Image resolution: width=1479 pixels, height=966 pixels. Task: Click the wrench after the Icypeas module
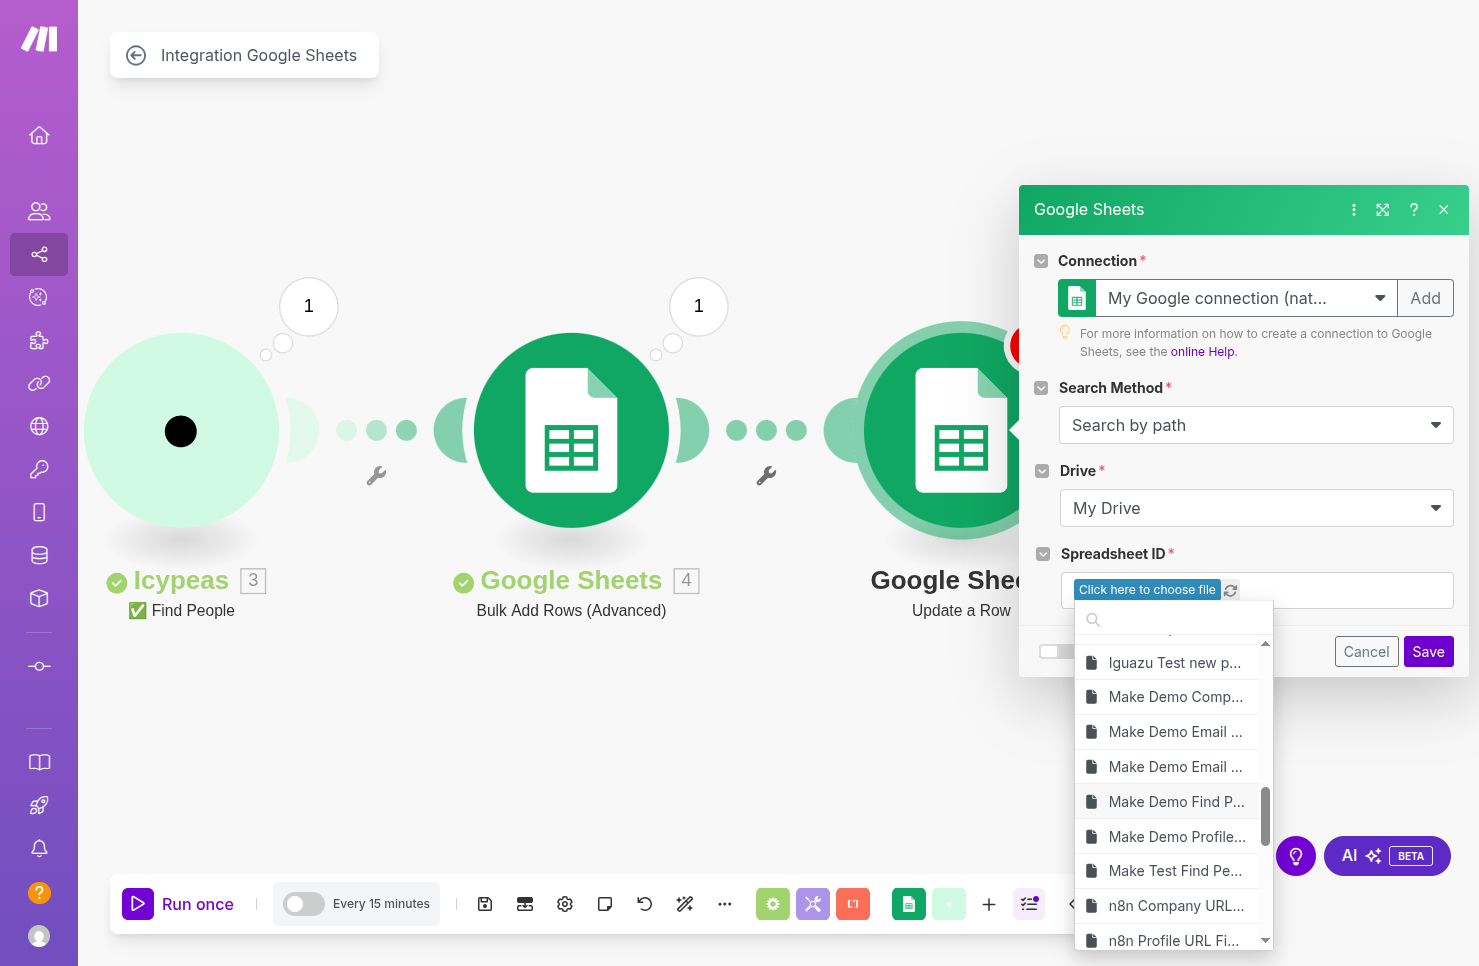point(376,476)
